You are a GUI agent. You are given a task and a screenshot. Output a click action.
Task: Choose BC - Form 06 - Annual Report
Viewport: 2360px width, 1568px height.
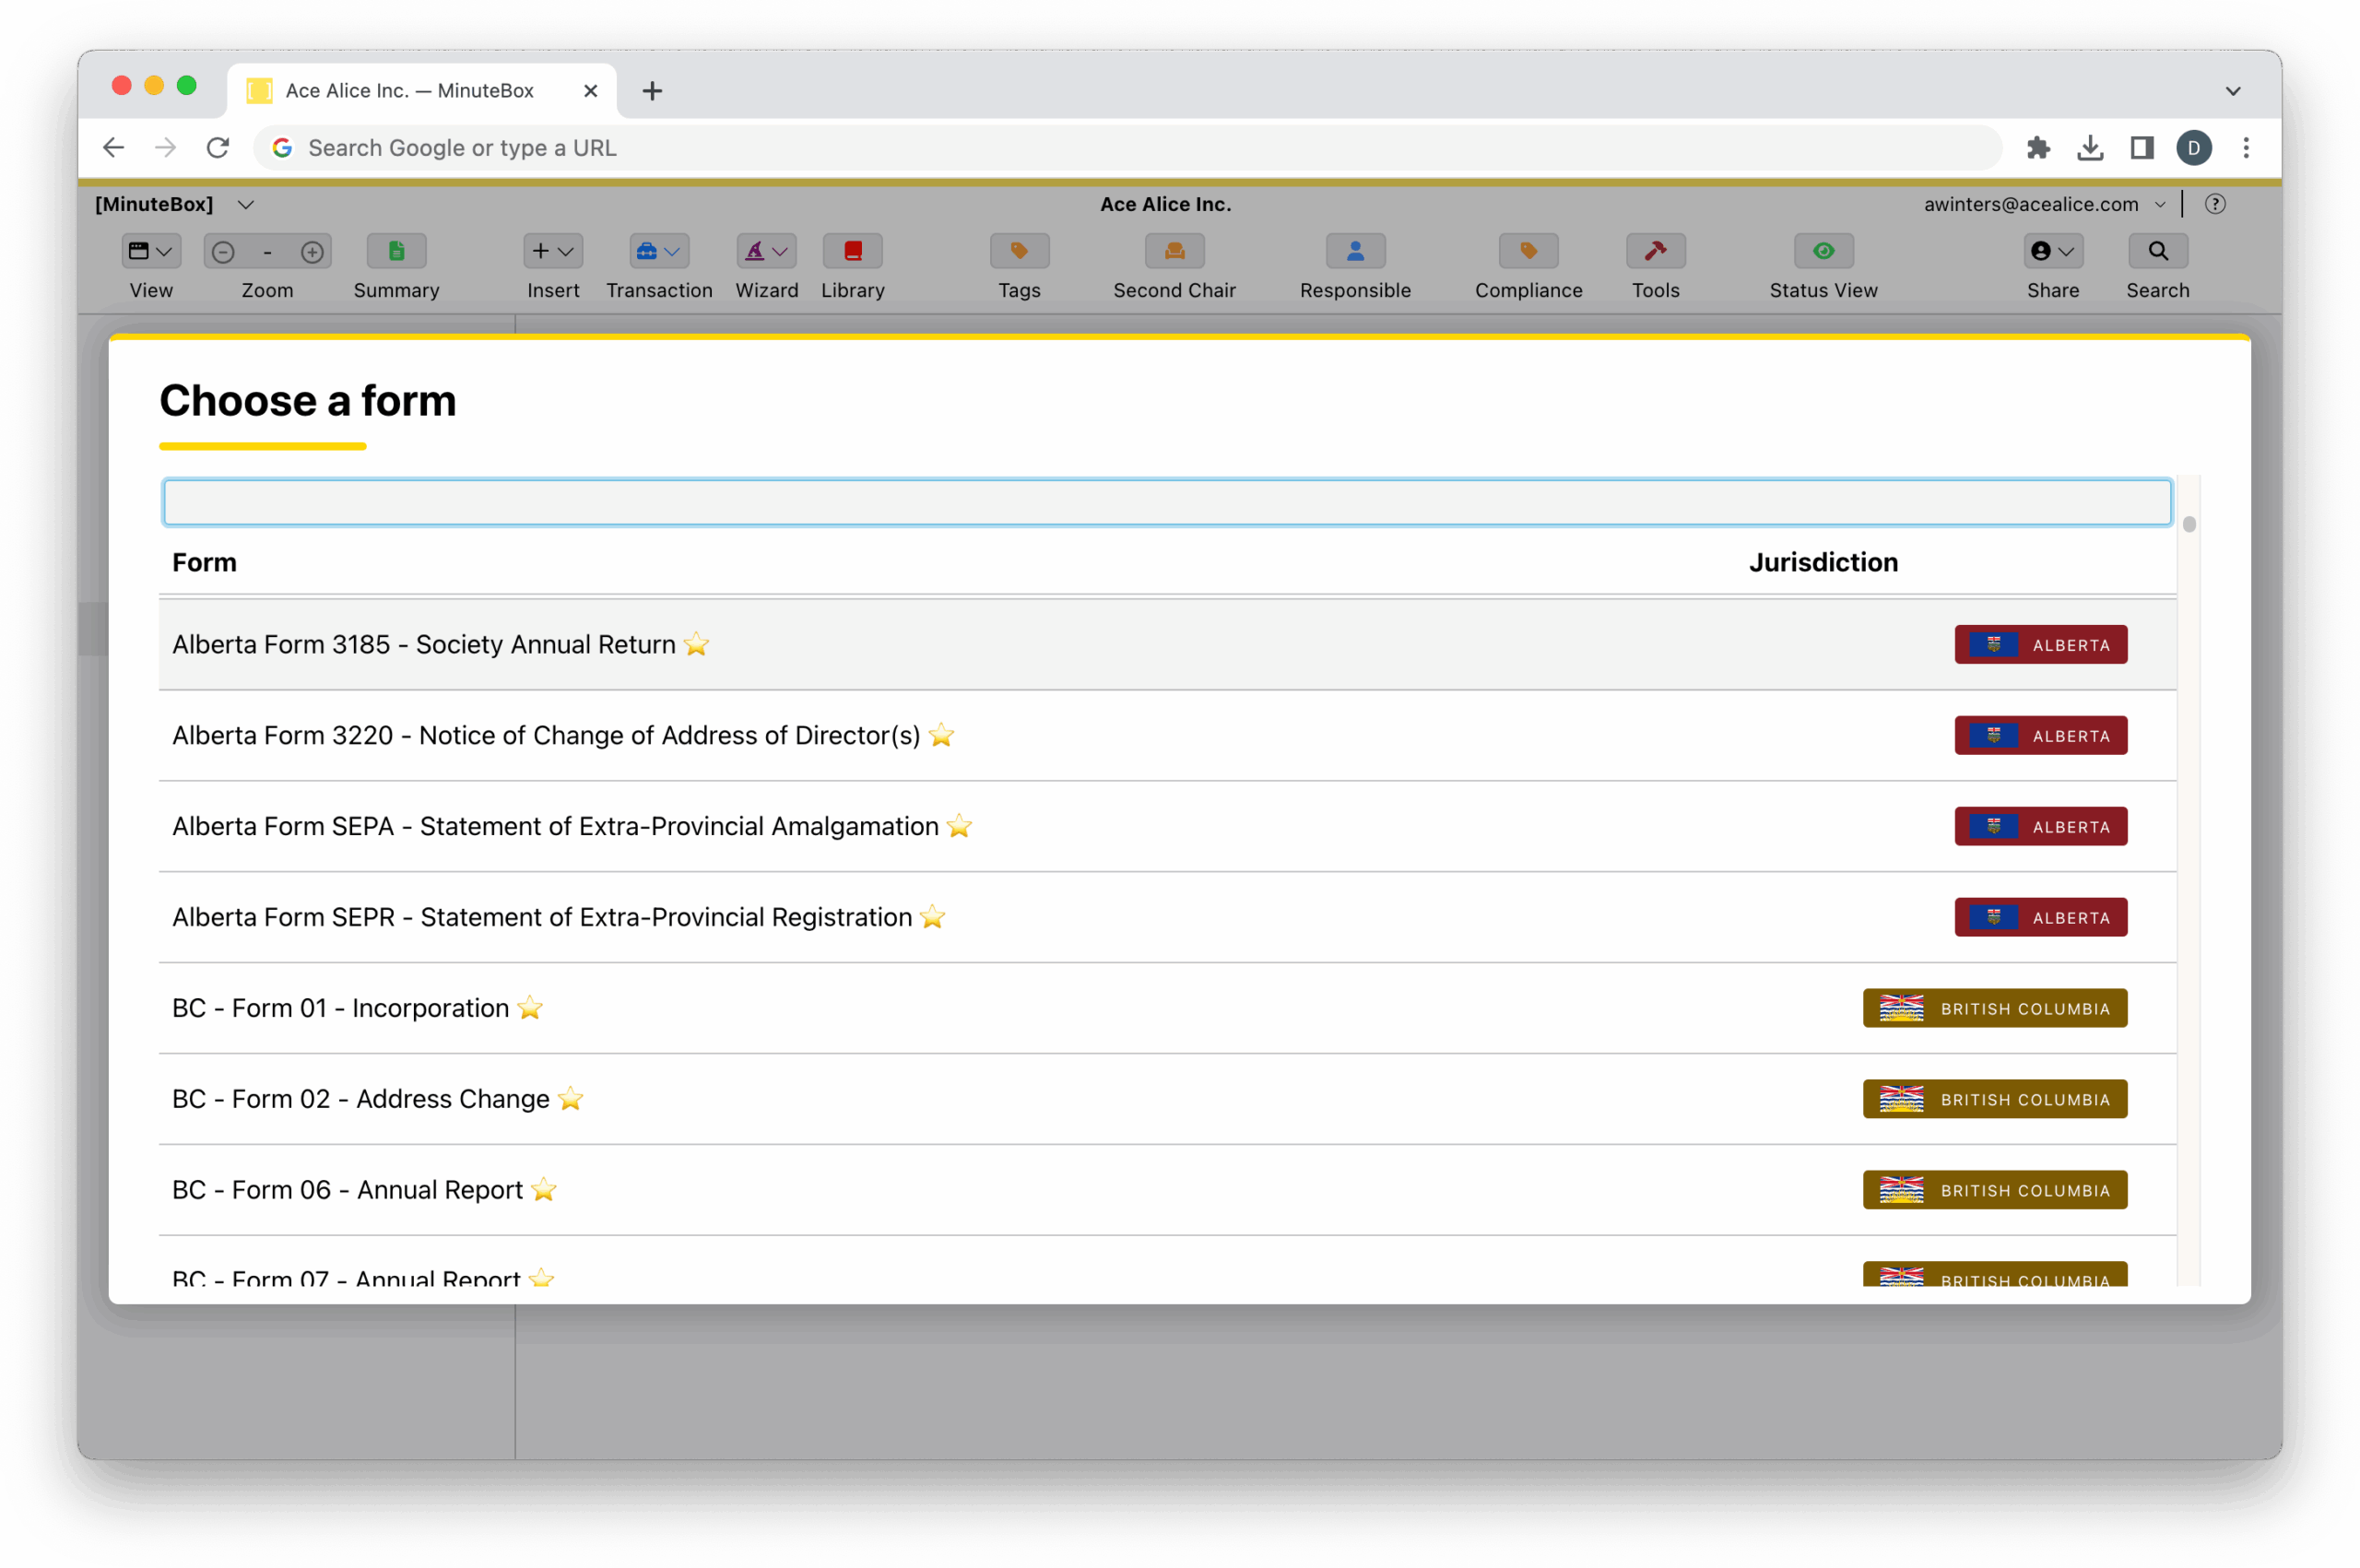click(347, 1190)
